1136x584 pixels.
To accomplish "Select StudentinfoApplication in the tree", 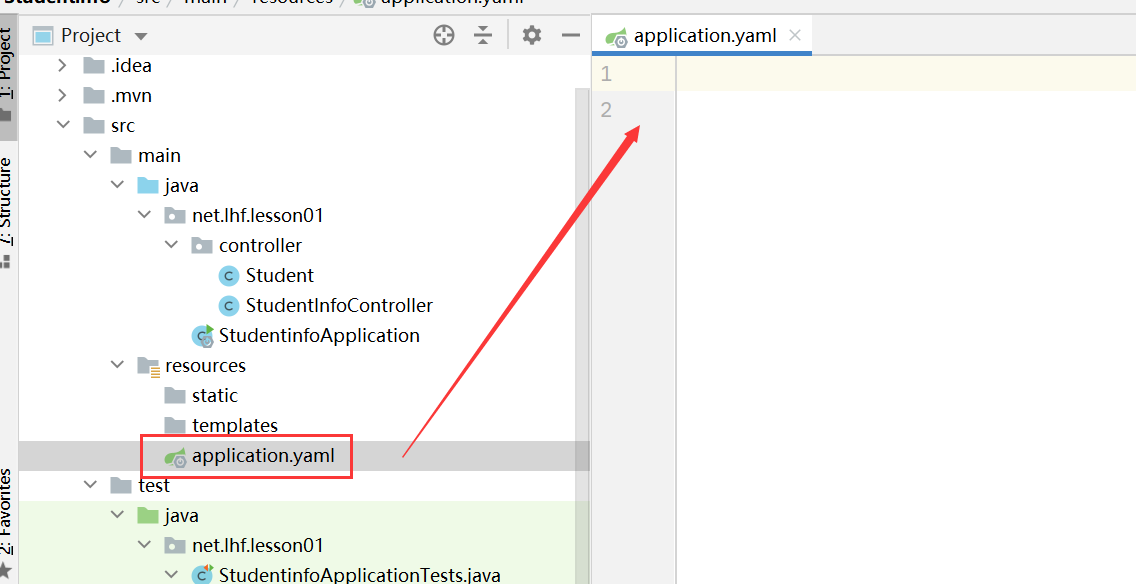I will tap(319, 335).
